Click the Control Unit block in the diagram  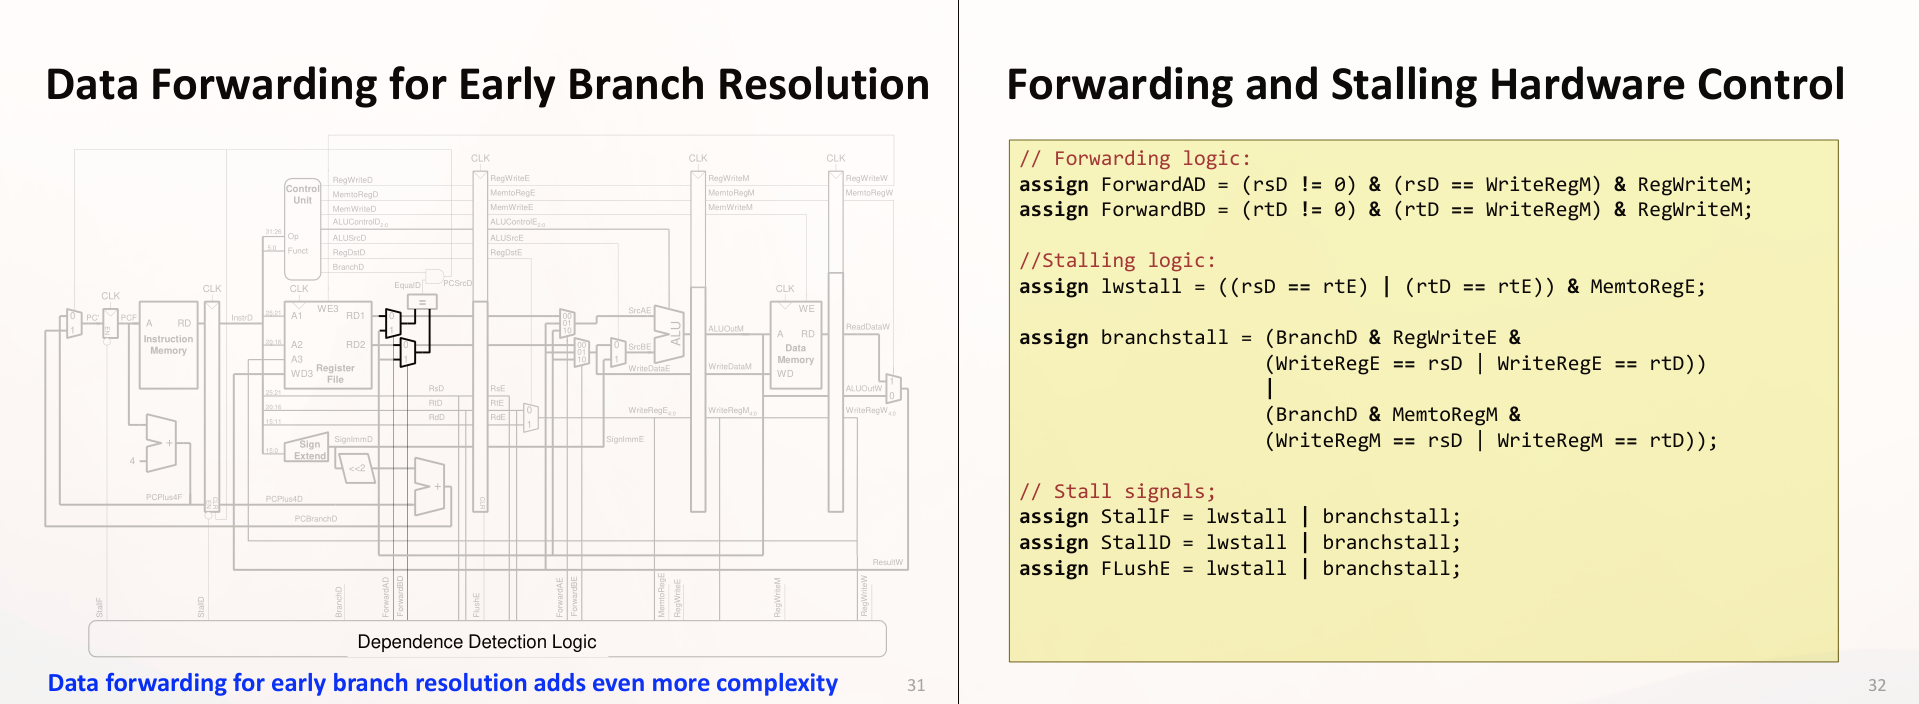pyautogui.click(x=302, y=228)
